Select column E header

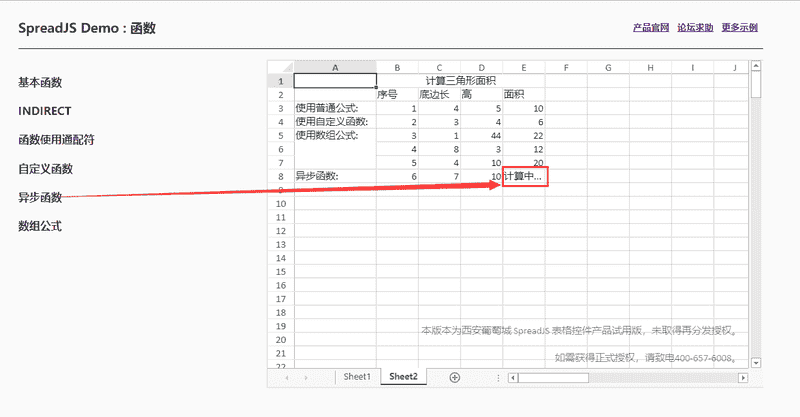[524, 67]
